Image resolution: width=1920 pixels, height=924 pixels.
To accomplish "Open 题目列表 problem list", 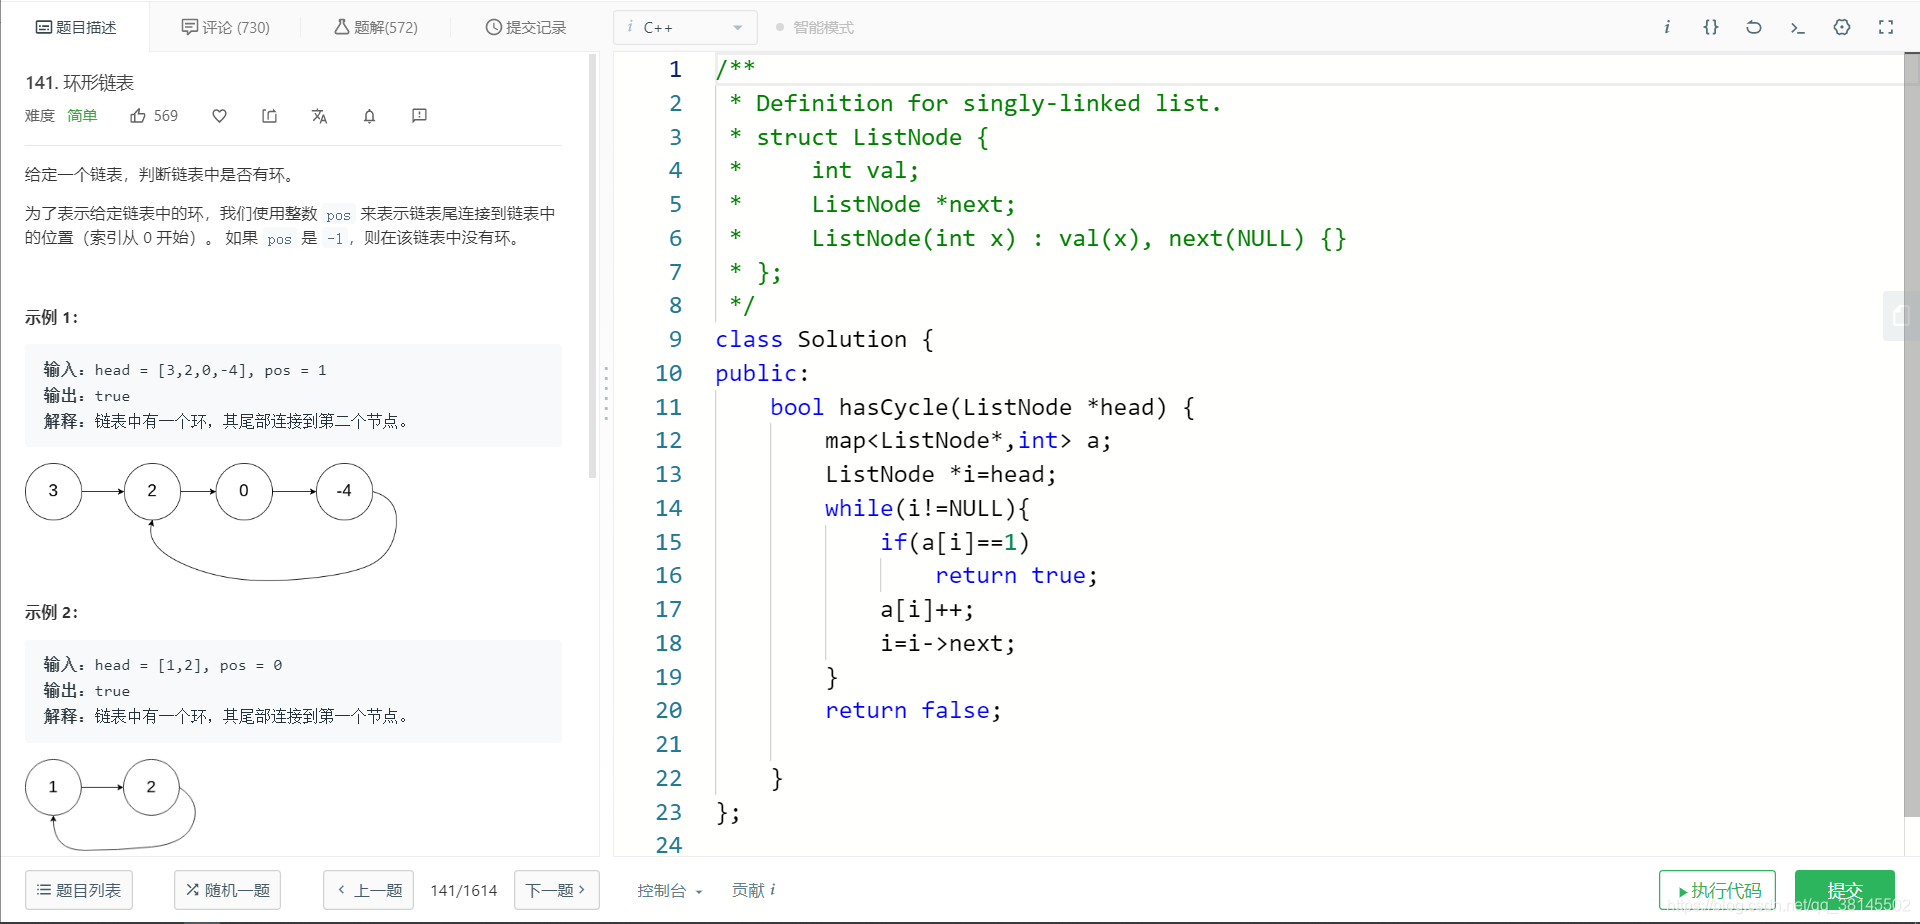I will pyautogui.click(x=79, y=890).
